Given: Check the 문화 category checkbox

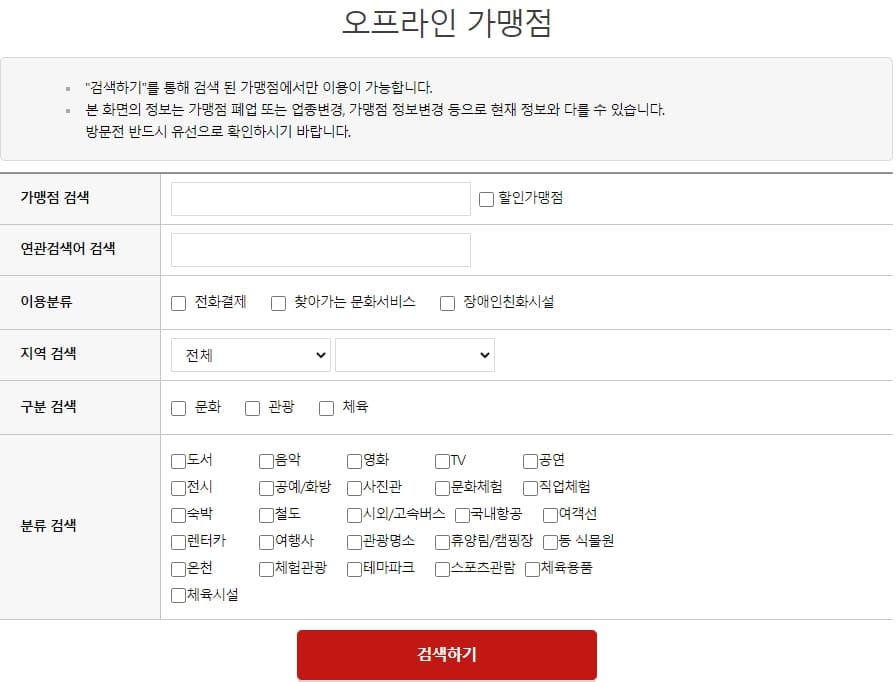Looking at the screenshot, I should click(x=178, y=408).
